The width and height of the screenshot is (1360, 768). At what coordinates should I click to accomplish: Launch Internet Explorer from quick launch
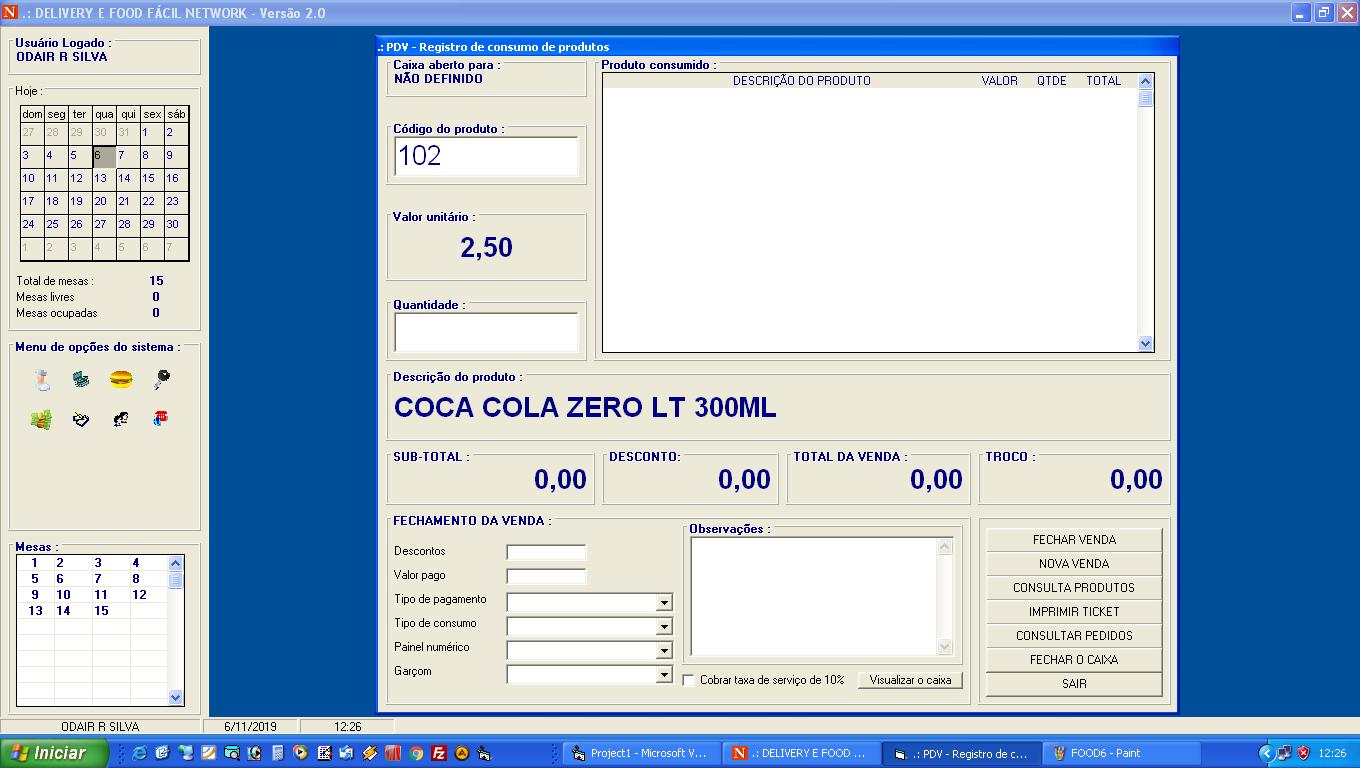point(140,753)
